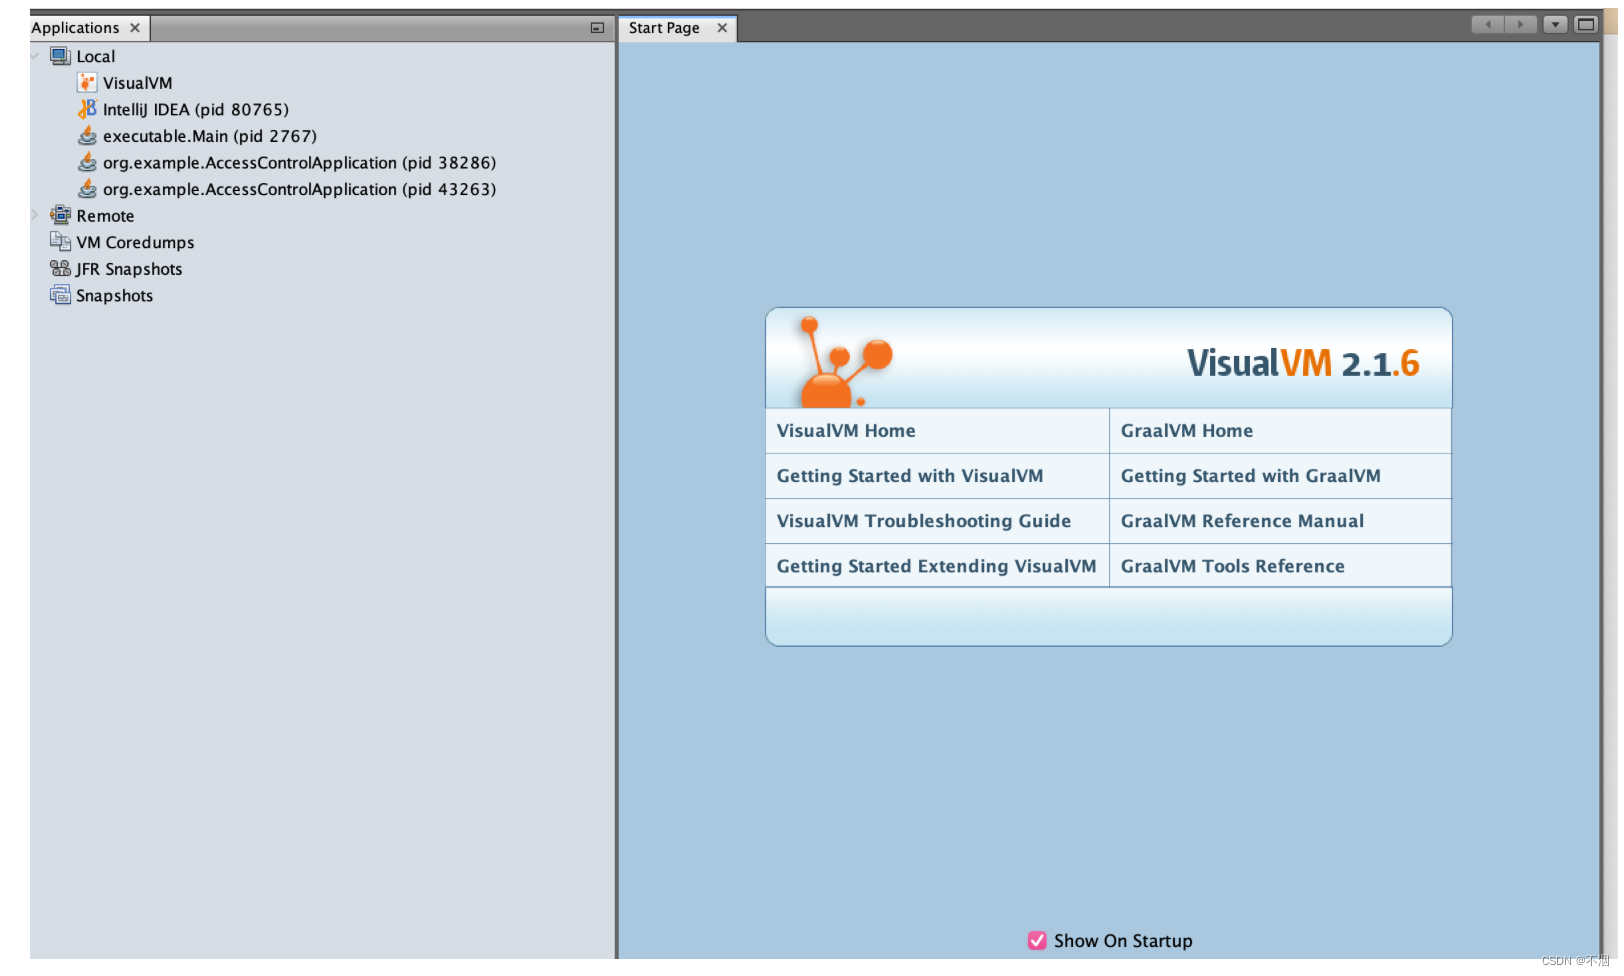This screenshot has width=1624, height=976.
Task: Maximize the Start Page editor window
Action: pos(1586,25)
